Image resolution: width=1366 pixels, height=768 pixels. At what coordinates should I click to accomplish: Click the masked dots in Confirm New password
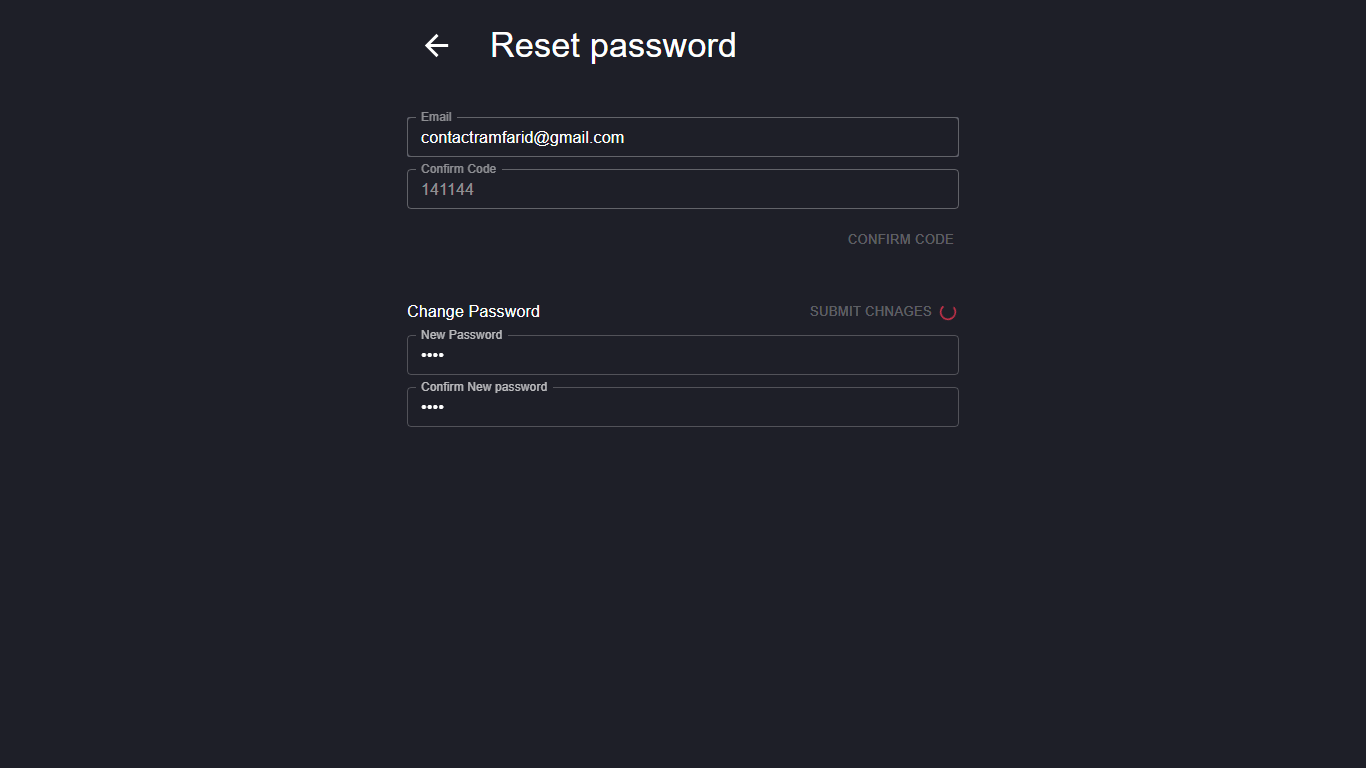click(432, 408)
